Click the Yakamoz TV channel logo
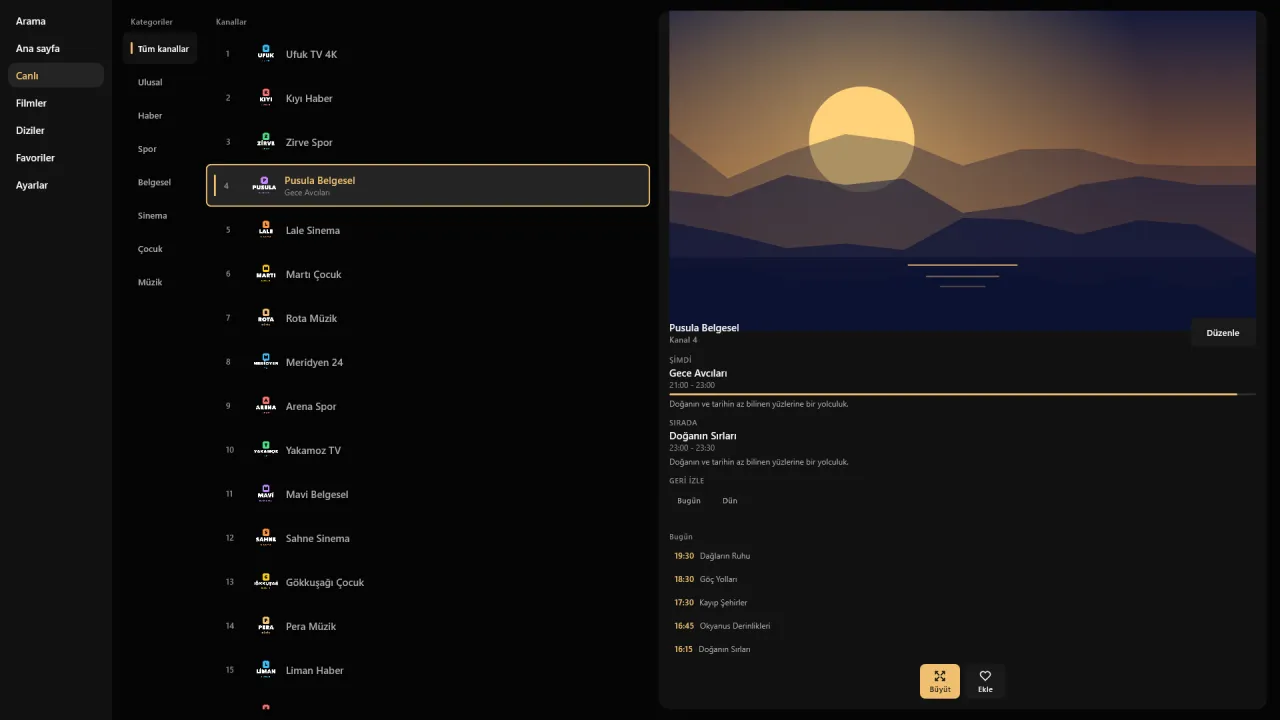Image resolution: width=1280 pixels, height=720 pixels. (x=265, y=450)
